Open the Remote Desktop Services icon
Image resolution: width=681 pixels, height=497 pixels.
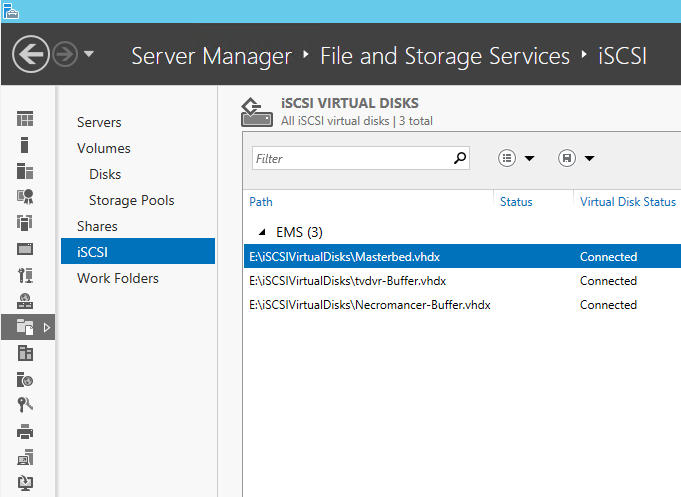[25, 457]
